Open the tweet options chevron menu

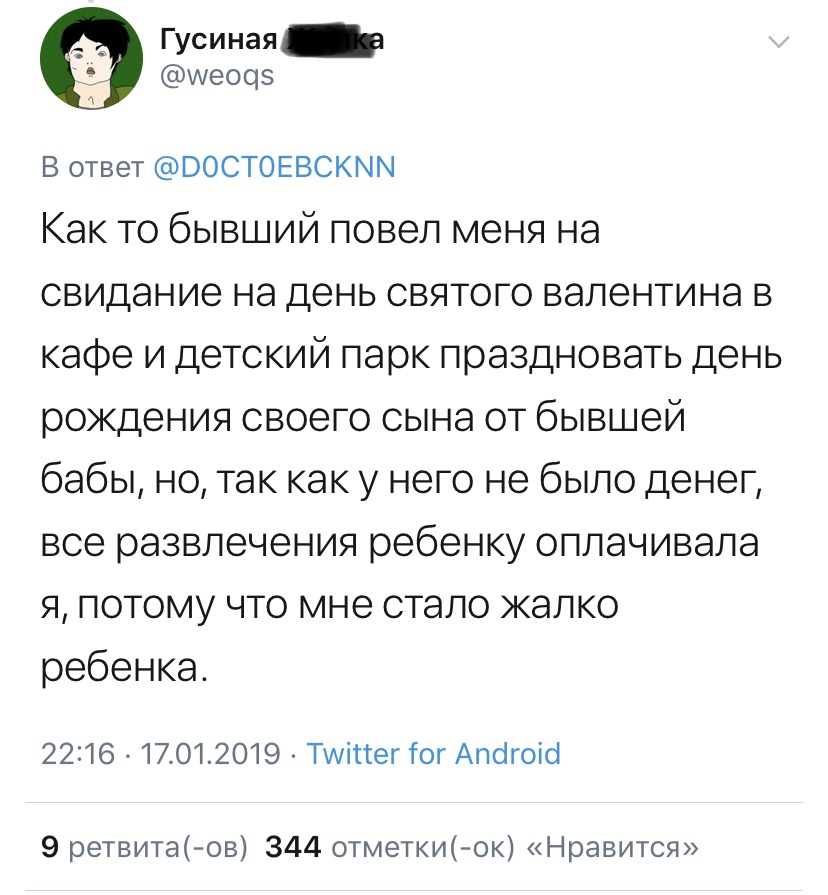[x=779, y=42]
